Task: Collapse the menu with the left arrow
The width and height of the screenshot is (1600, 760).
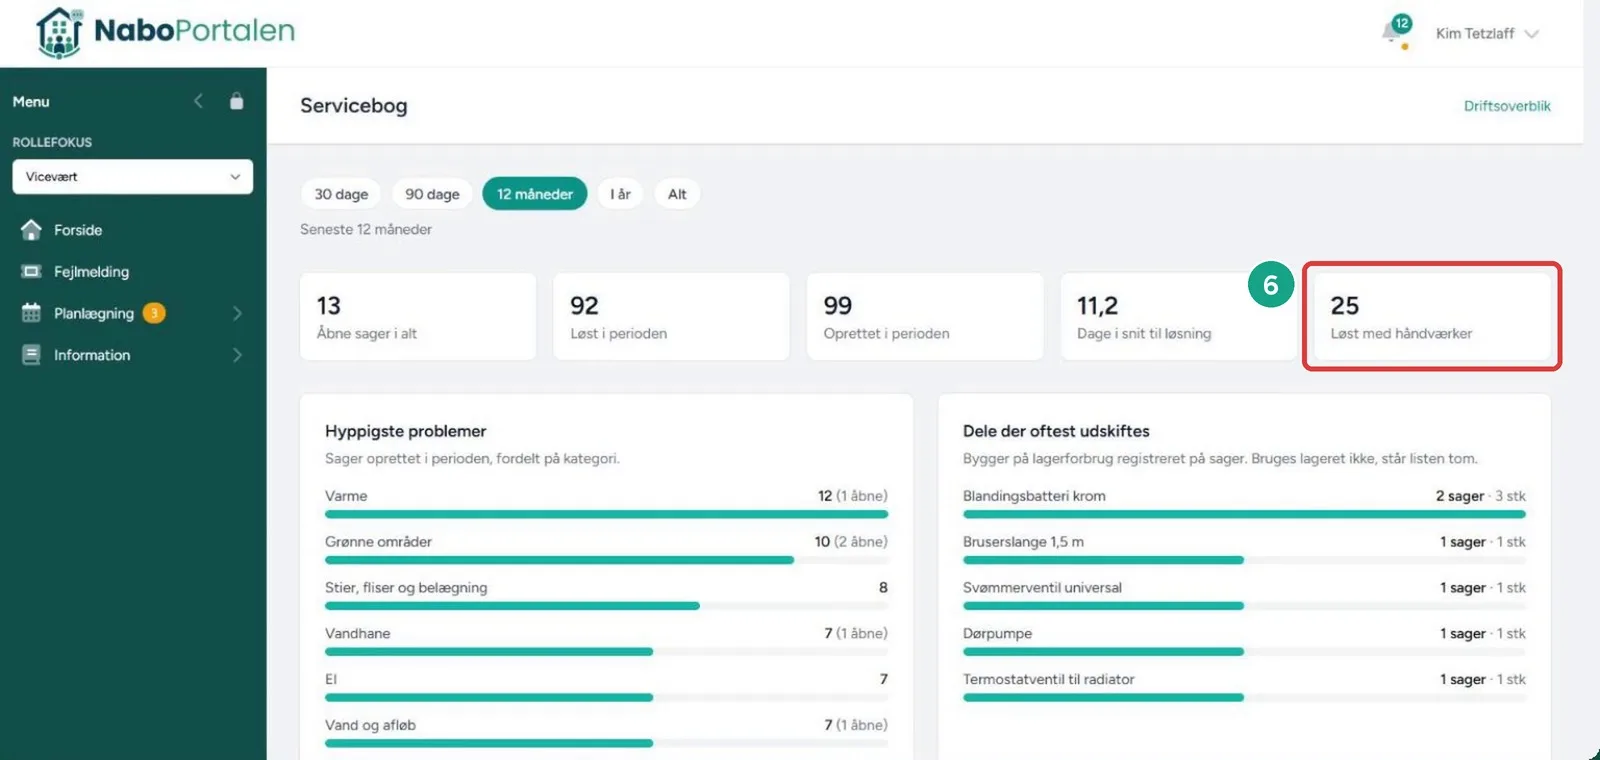Action: point(198,101)
